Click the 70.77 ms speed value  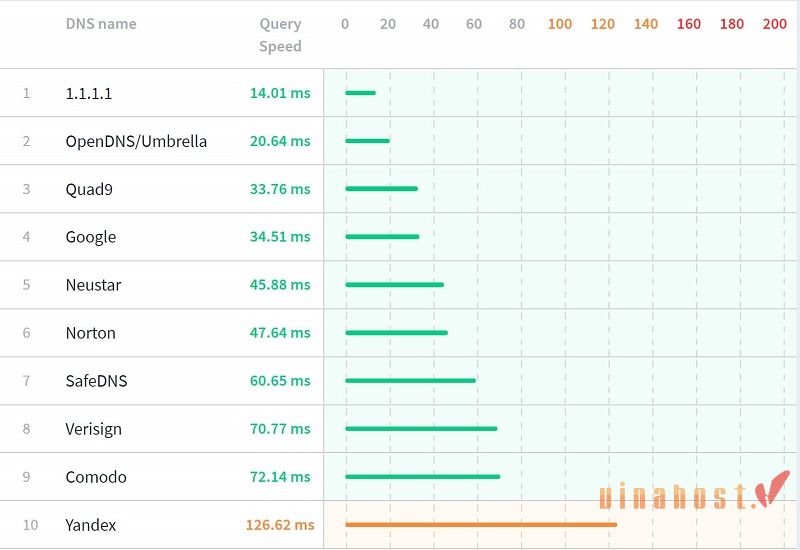(280, 429)
